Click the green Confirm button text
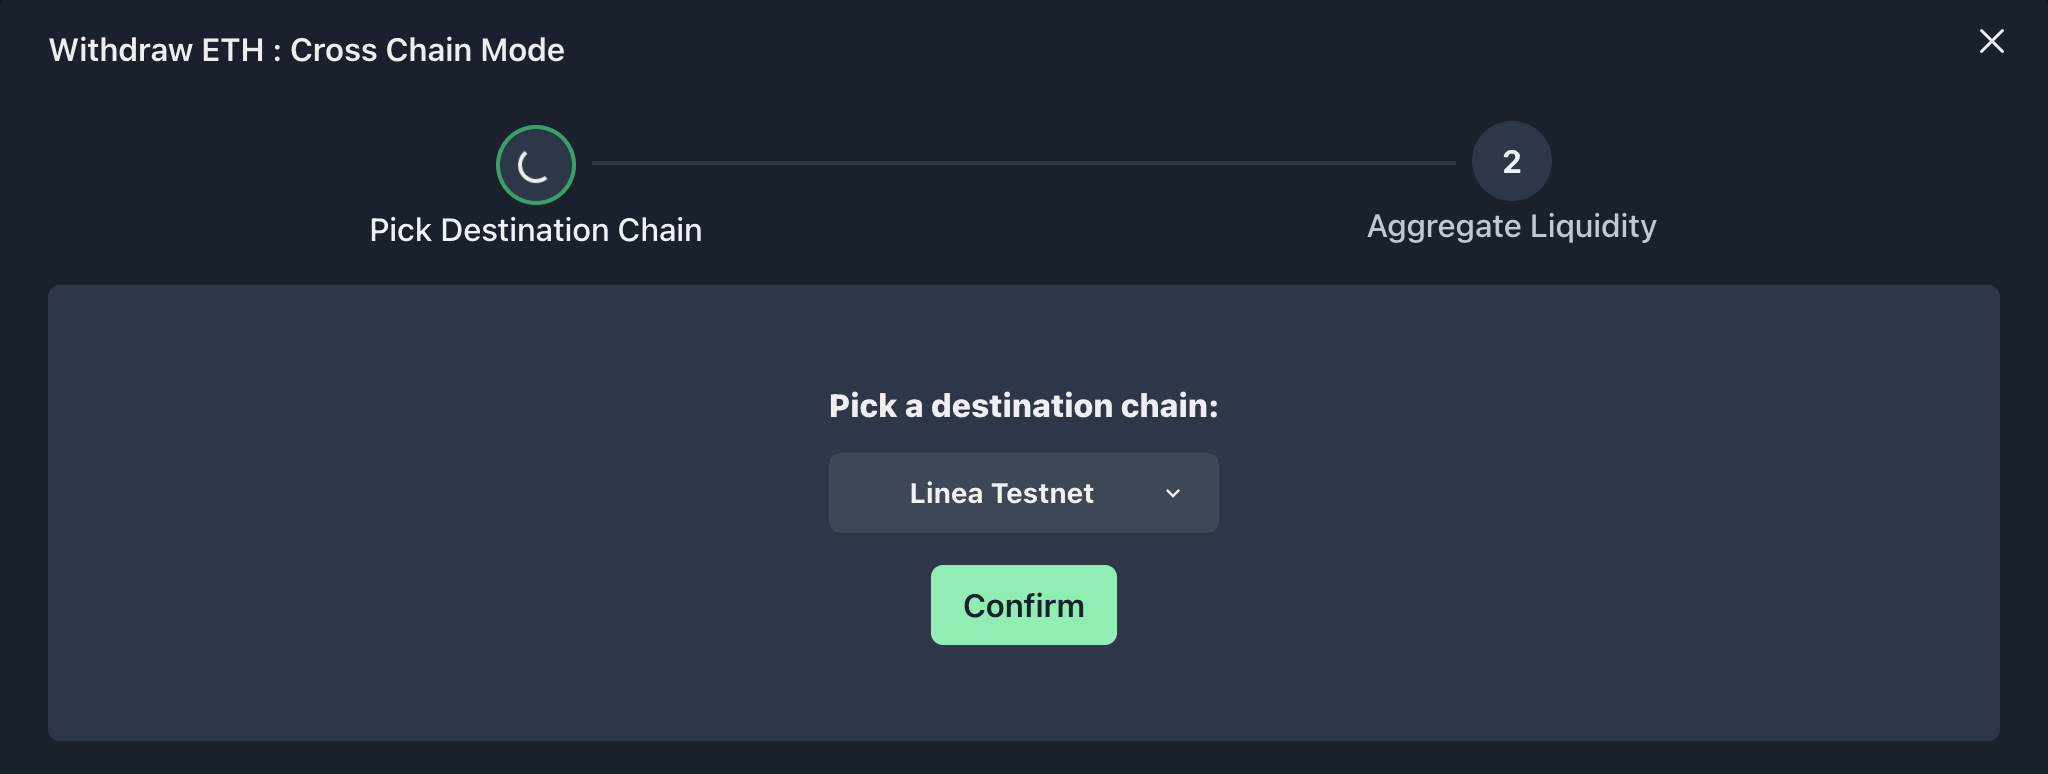Image resolution: width=2048 pixels, height=774 pixels. point(1023,606)
